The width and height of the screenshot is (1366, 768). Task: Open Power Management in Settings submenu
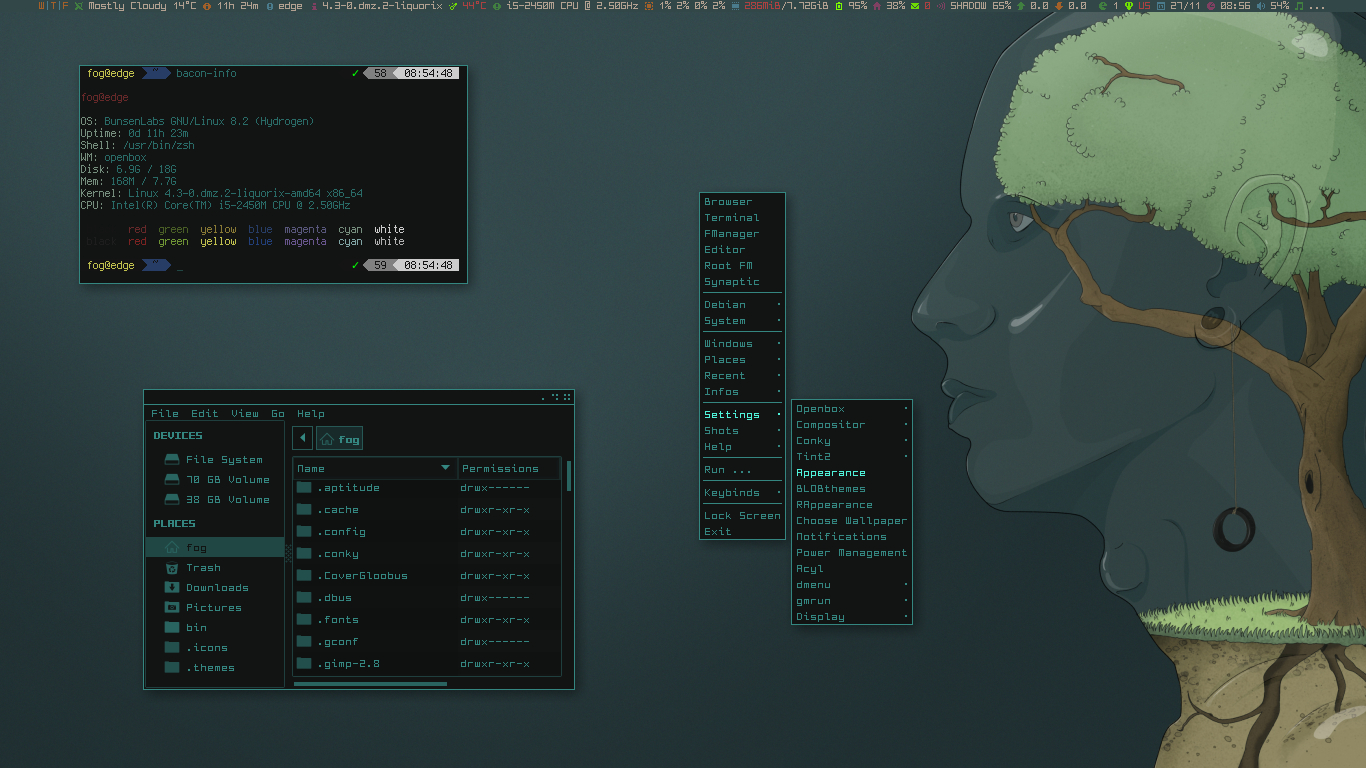pos(852,553)
